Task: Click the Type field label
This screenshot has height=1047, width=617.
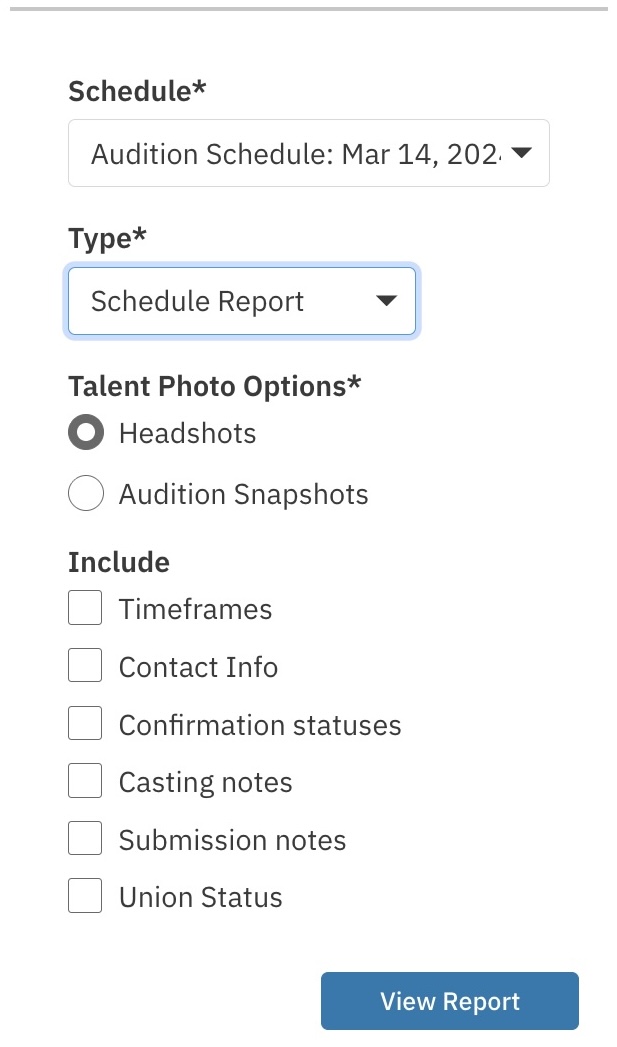Action: (106, 239)
